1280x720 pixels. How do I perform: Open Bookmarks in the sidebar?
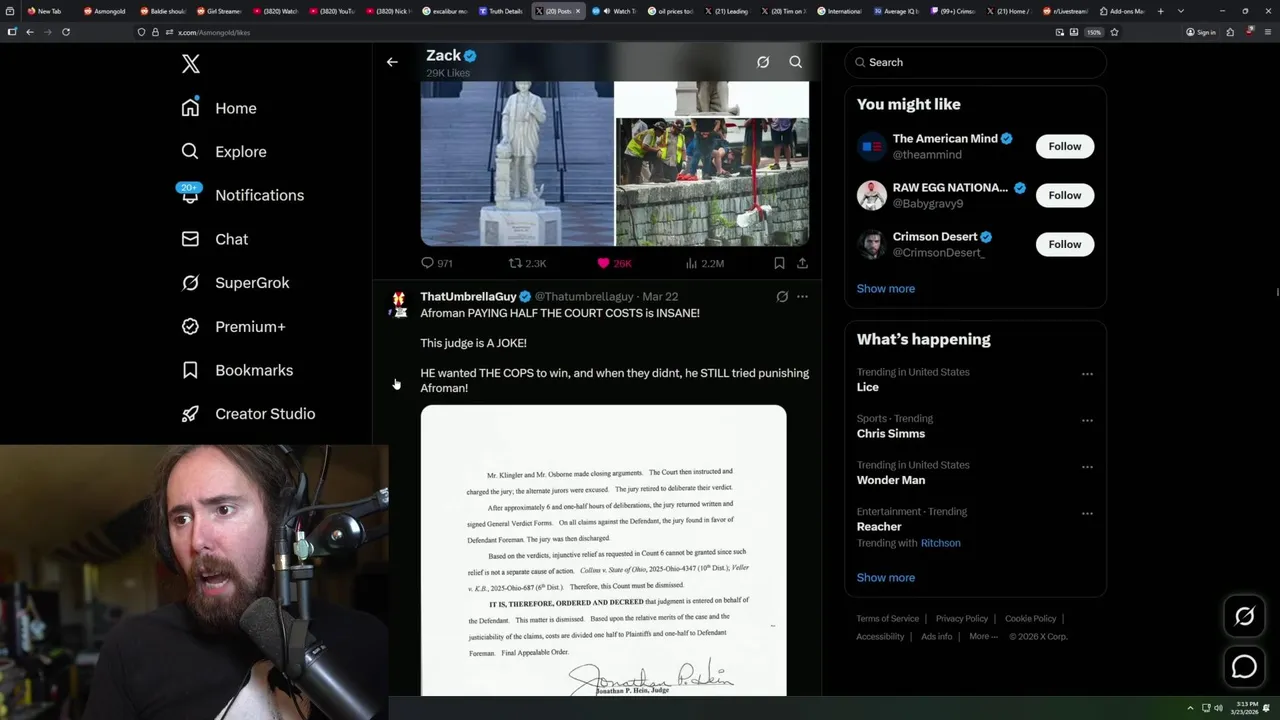click(x=237, y=370)
